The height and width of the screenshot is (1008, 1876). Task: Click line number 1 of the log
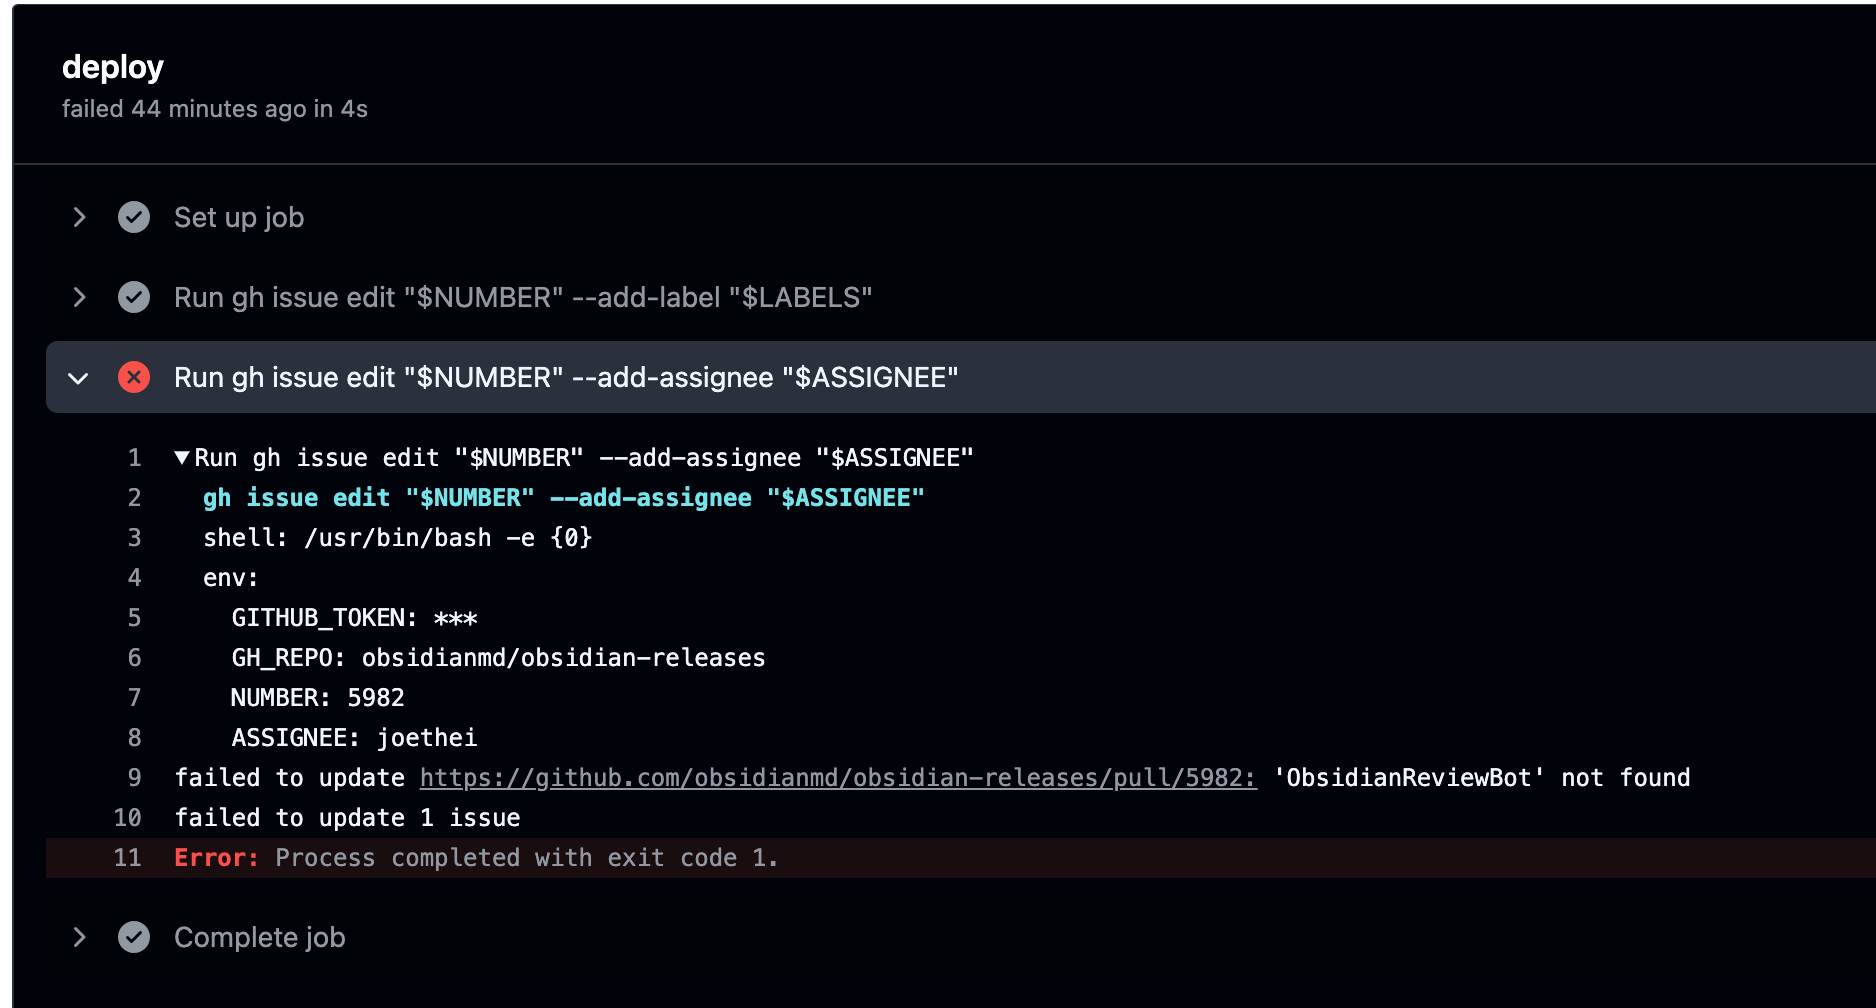pos(134,458)
